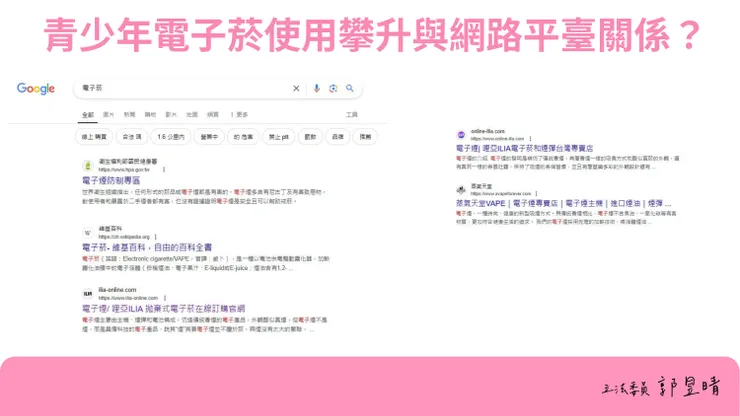Screen dimensions: 740x416
Task: Clear the search box with the X icon
Action: tap(296, 88)
